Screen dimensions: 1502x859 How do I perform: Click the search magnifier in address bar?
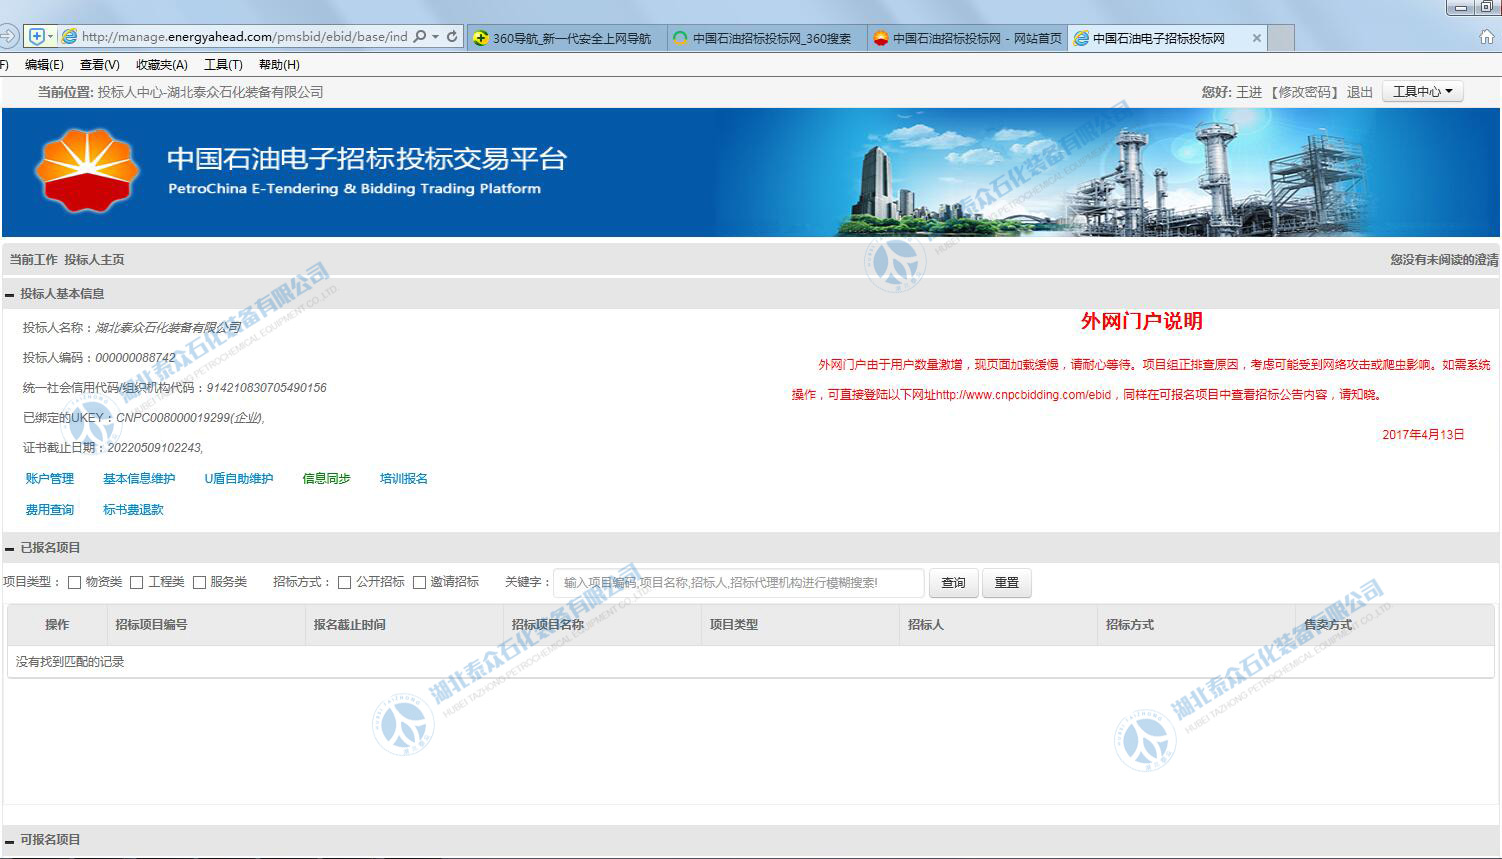420,37
